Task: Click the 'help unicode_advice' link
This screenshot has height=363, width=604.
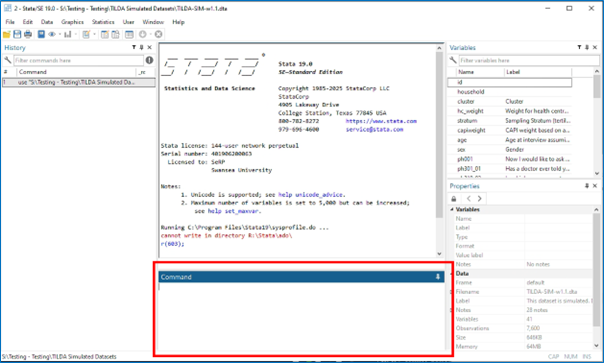Action: (310, 195)
